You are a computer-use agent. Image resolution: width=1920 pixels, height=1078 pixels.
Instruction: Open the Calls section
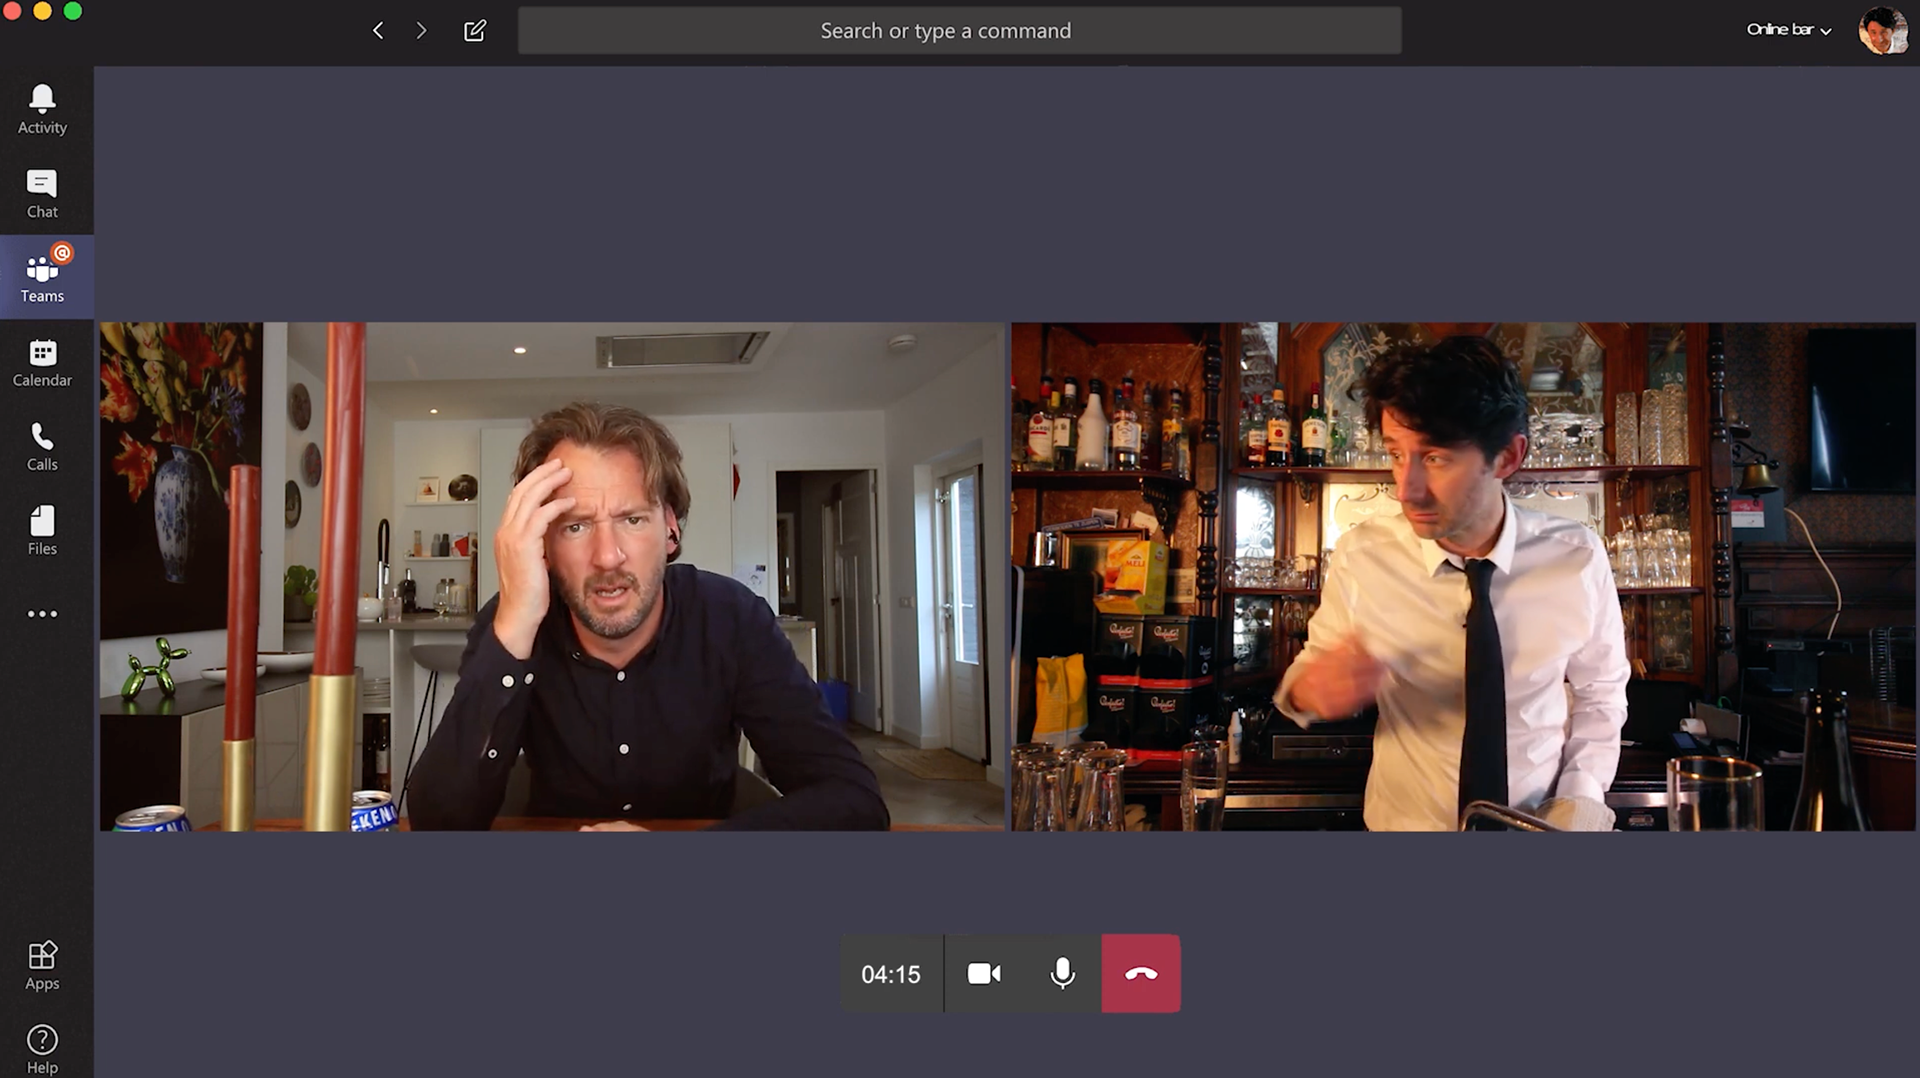click(42, 446)
